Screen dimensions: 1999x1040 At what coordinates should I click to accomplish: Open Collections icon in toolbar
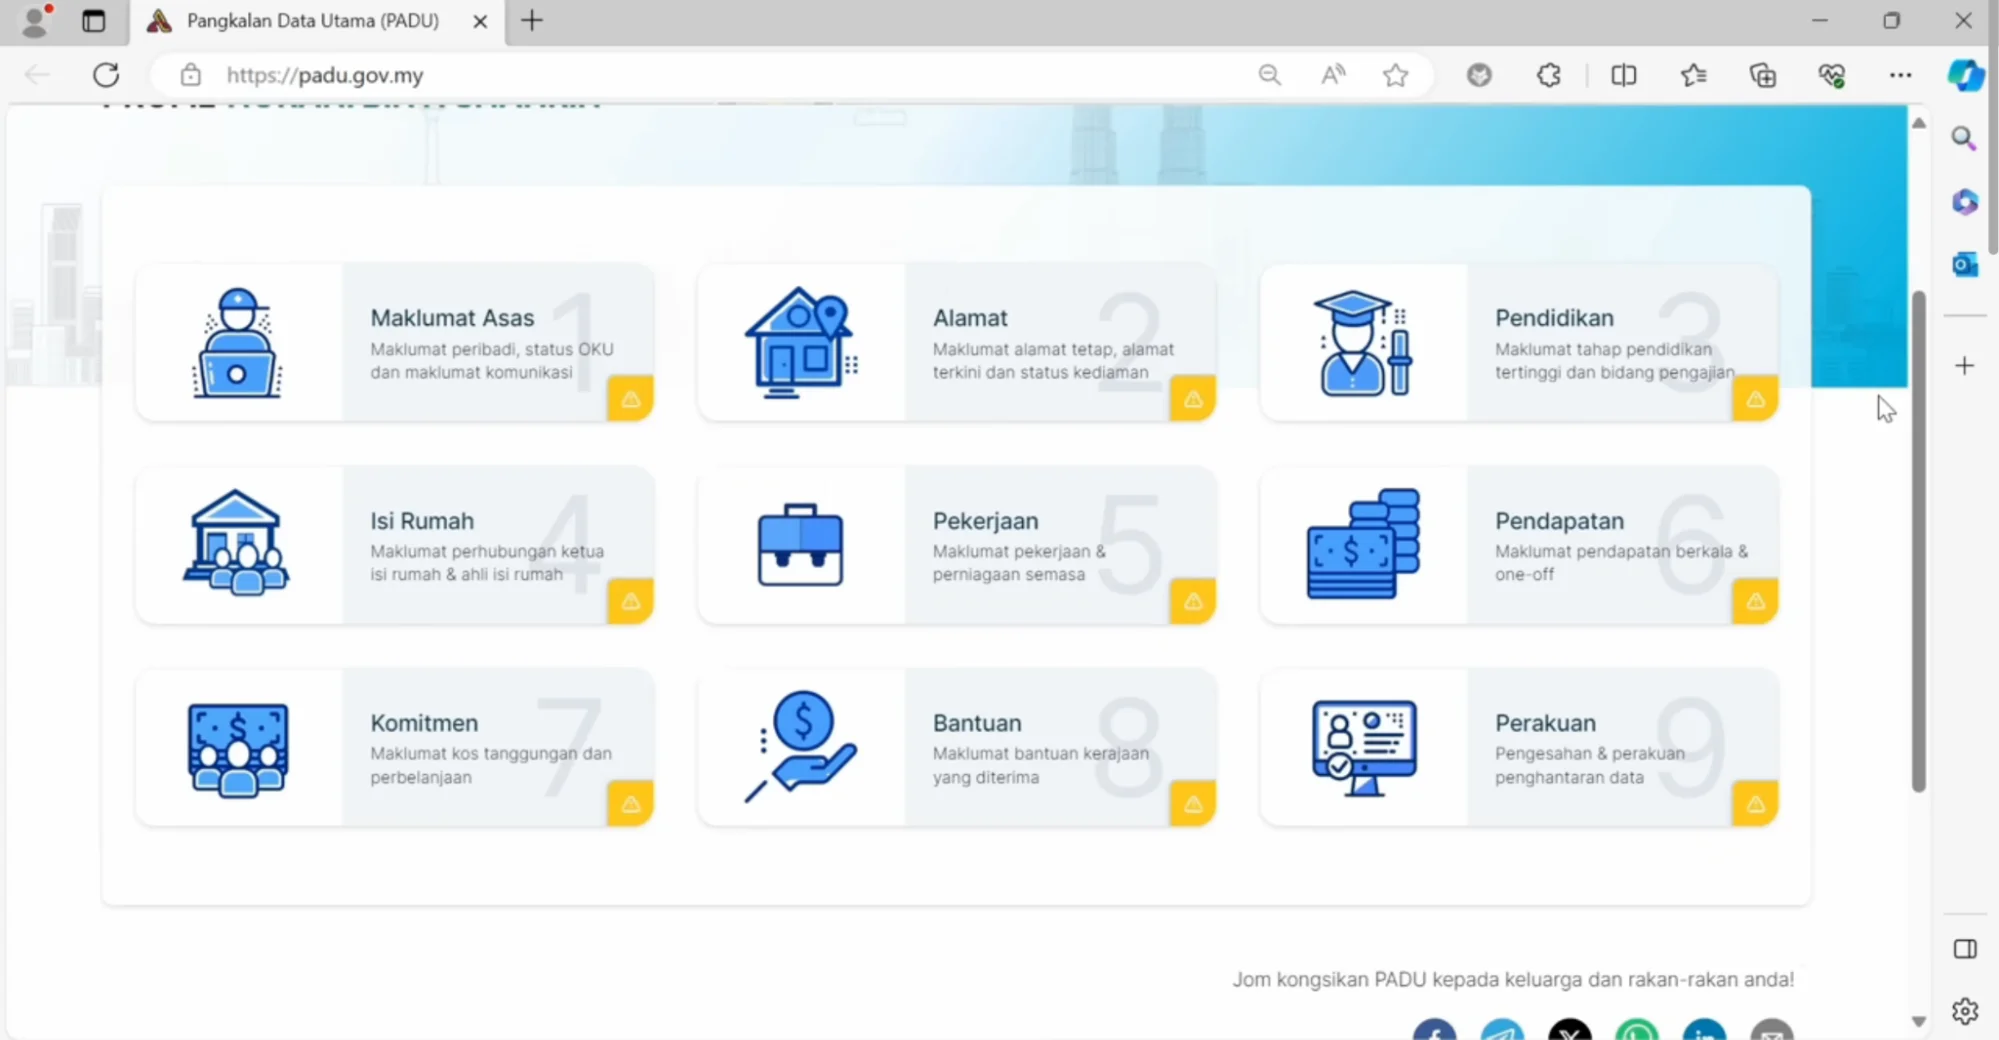(1762, 75)
